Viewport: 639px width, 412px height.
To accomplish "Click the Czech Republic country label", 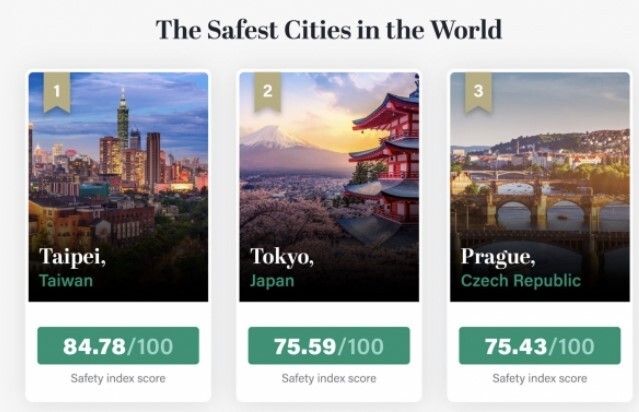I will pyautogui.click(x=521, y=281).
